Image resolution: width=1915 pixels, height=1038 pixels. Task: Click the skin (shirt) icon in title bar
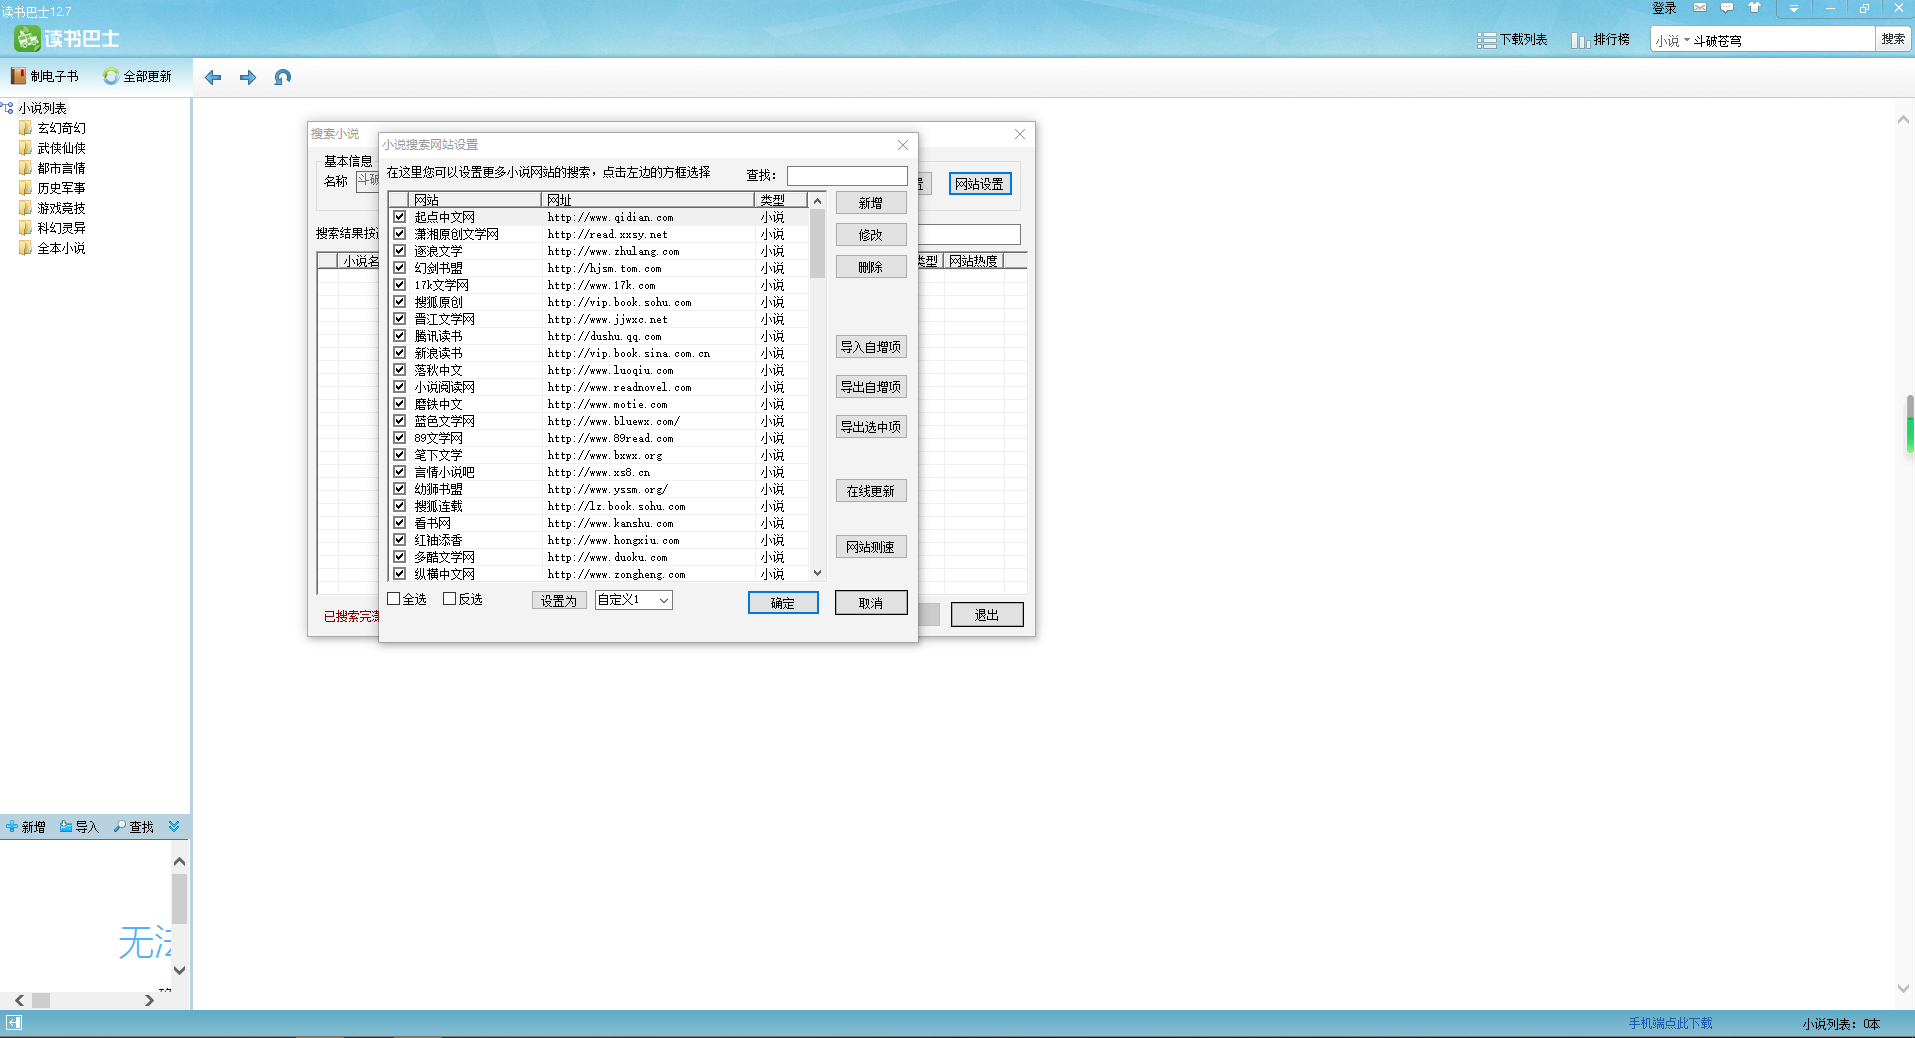(1754, 8)
